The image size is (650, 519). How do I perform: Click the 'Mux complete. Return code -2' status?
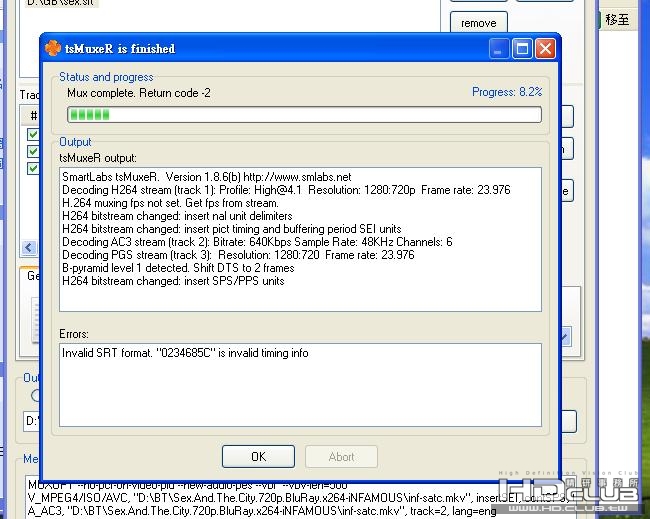pyautogui.click(x=138, y=93)
